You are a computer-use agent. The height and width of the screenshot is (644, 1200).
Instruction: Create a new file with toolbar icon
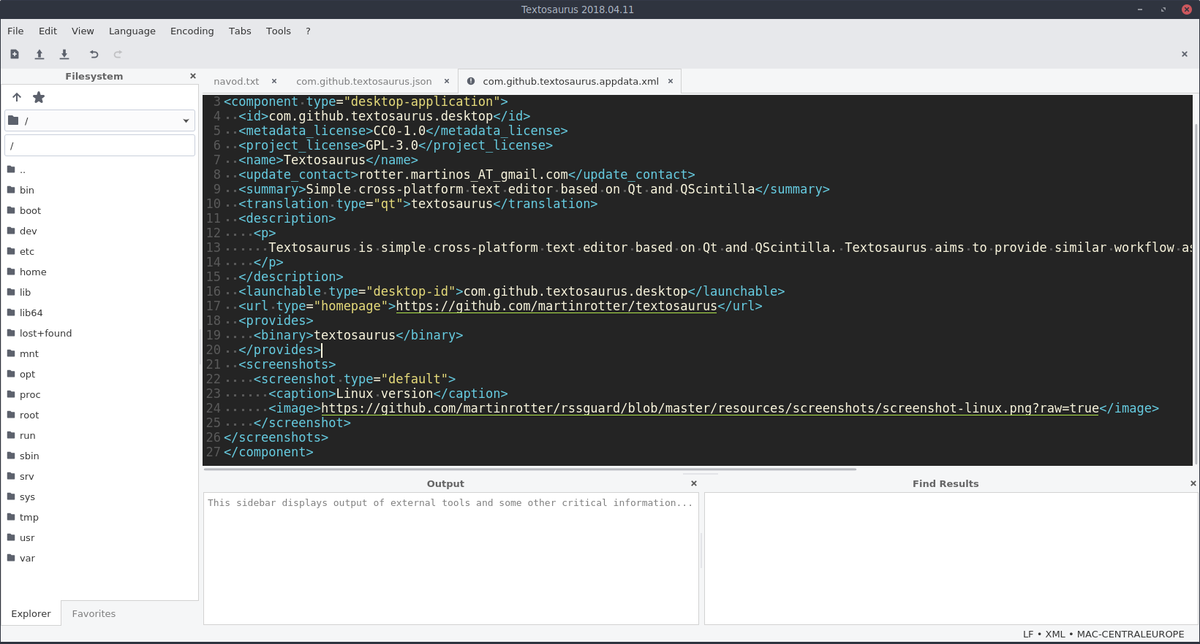[14, 55]
